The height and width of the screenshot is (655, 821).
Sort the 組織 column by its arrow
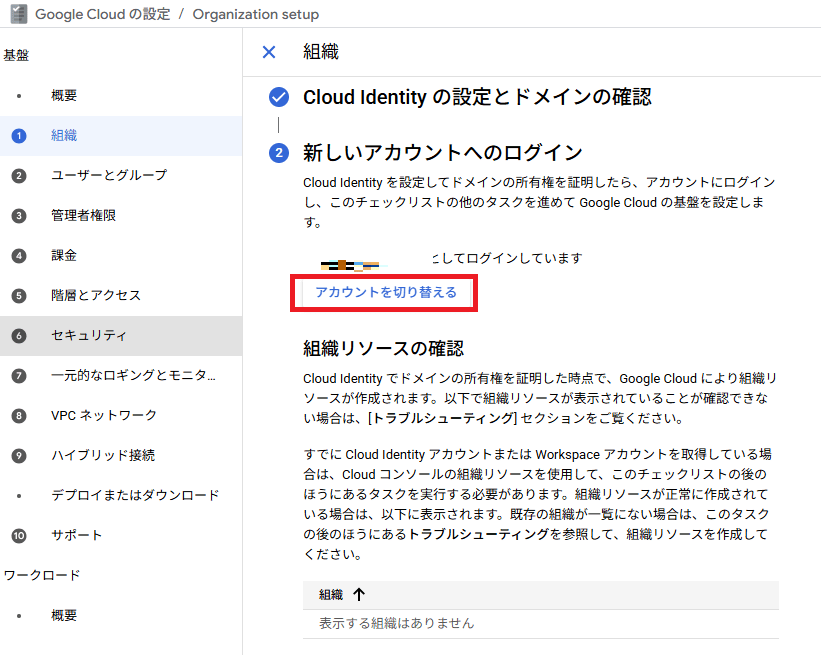pos(359,594)
